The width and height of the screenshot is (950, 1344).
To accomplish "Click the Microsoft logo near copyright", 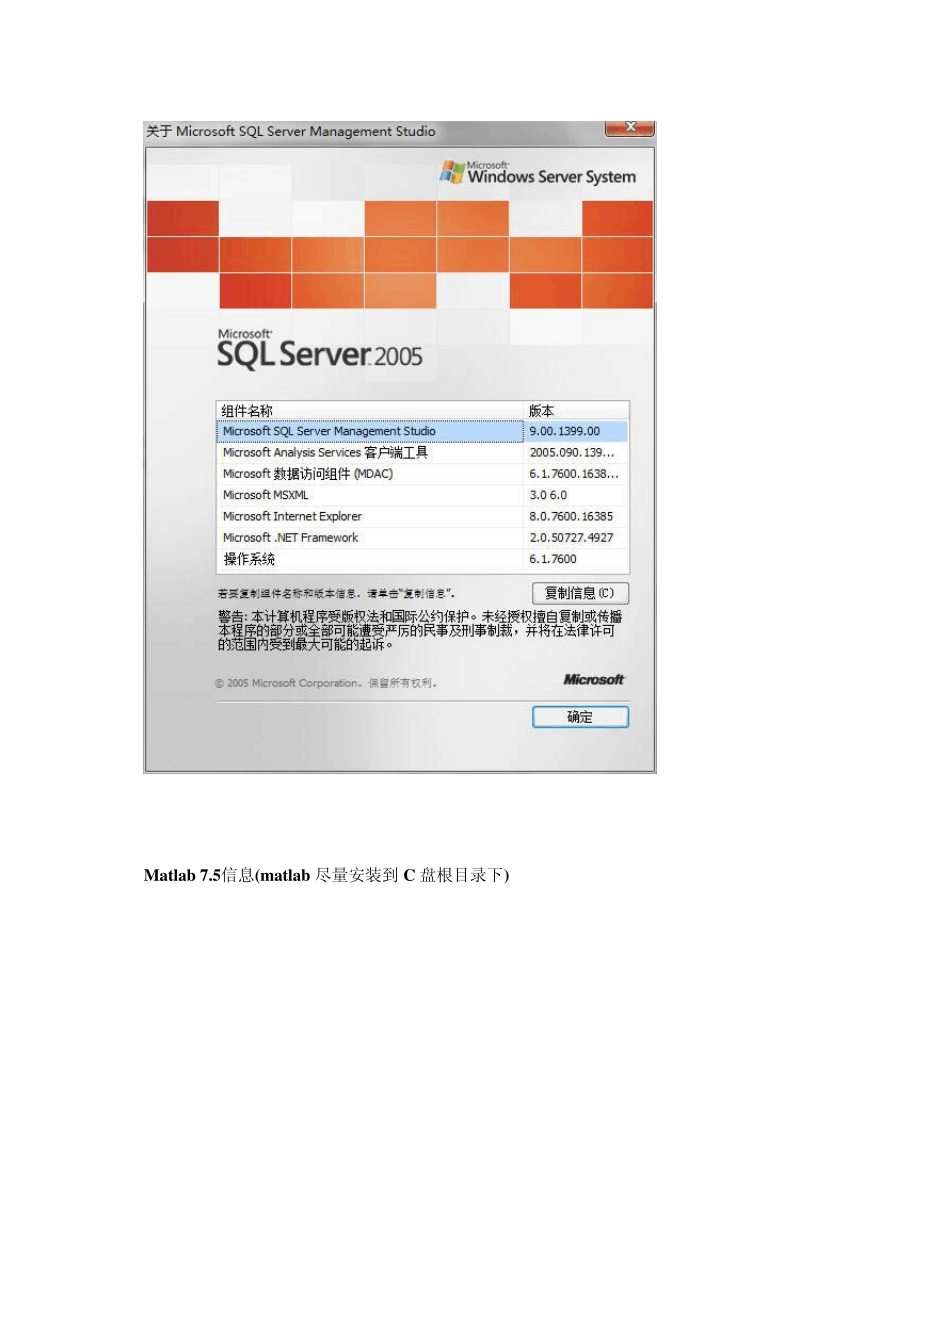I will [x=594, y=679].
